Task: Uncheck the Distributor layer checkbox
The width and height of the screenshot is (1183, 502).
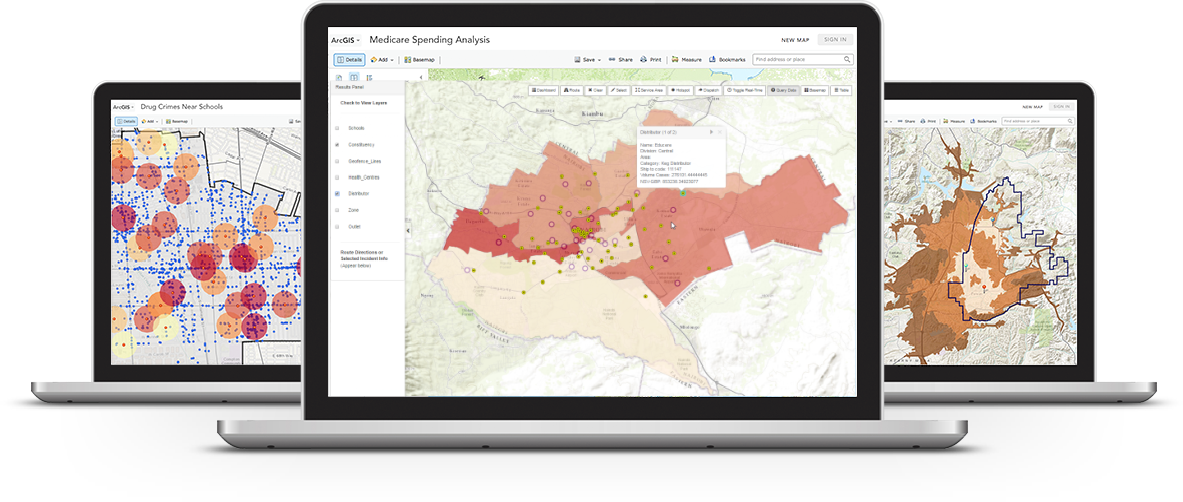Action: [337, 193]
